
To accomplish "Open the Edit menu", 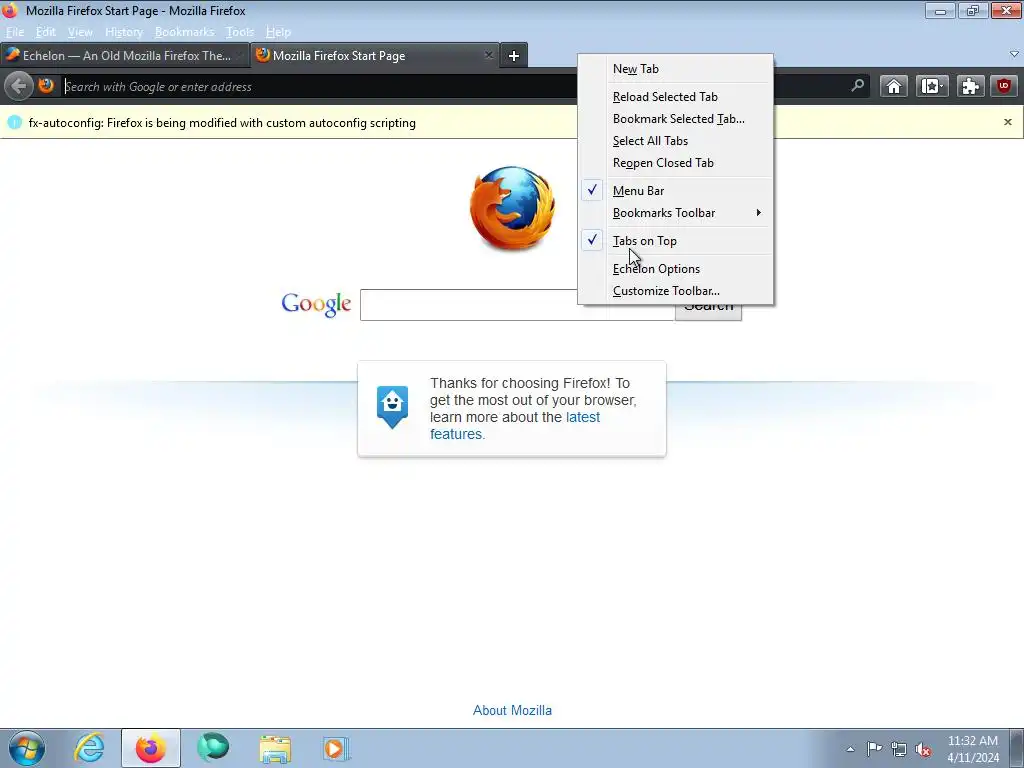I will (x=45, y=32).
